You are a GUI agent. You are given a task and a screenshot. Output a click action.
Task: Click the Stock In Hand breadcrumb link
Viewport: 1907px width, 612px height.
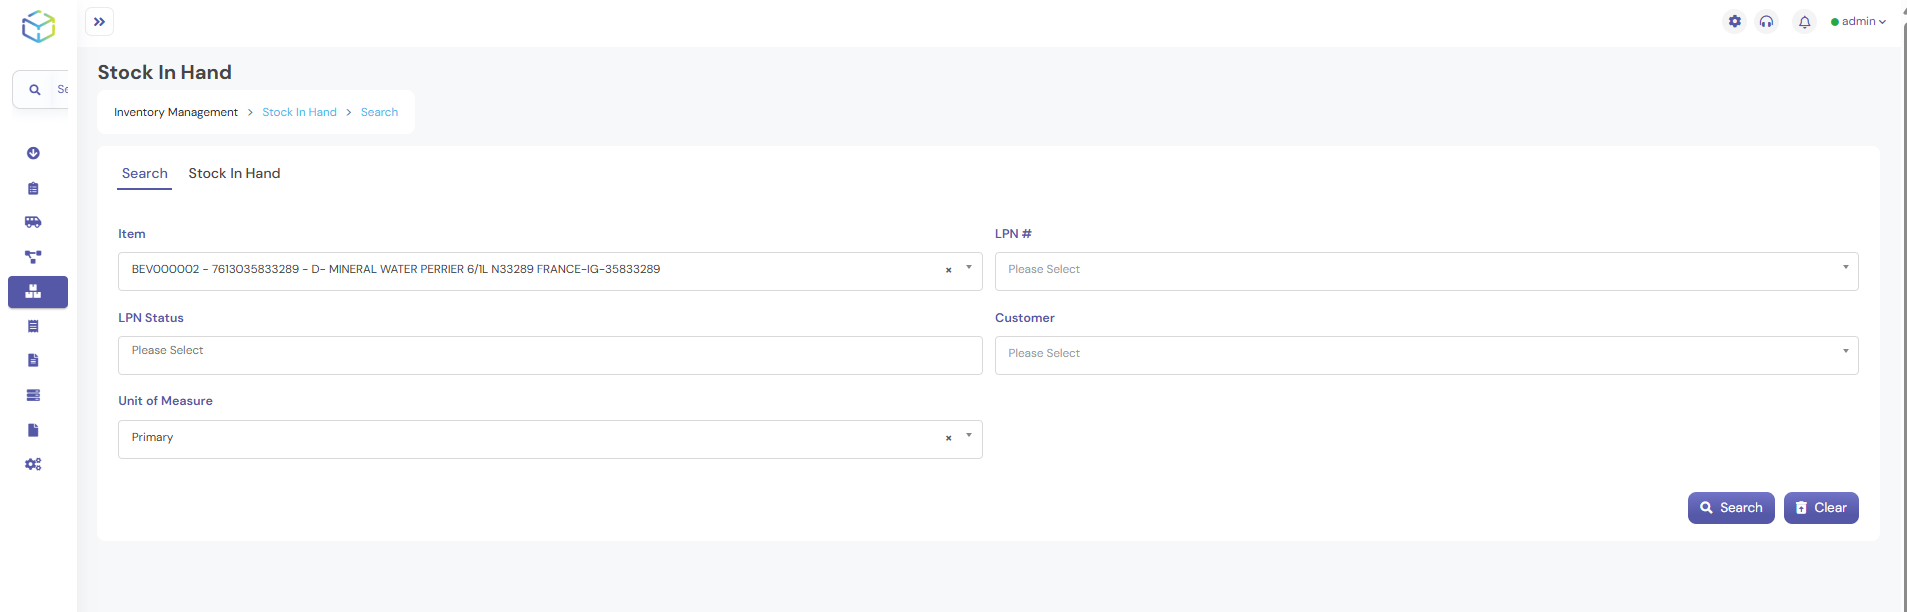299,112
